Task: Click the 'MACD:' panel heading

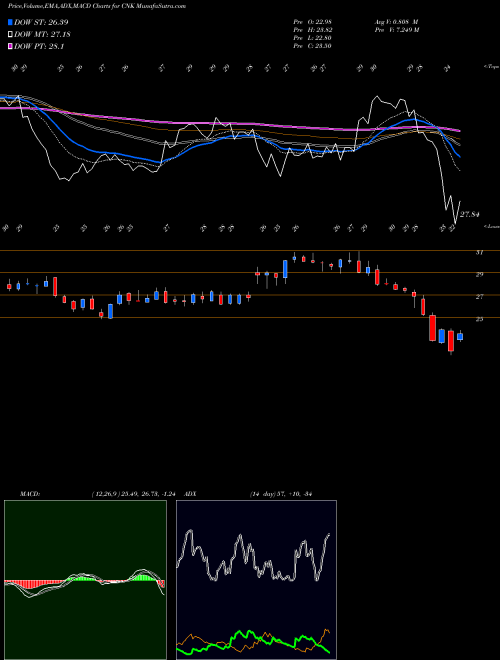Action: point(29,494)
